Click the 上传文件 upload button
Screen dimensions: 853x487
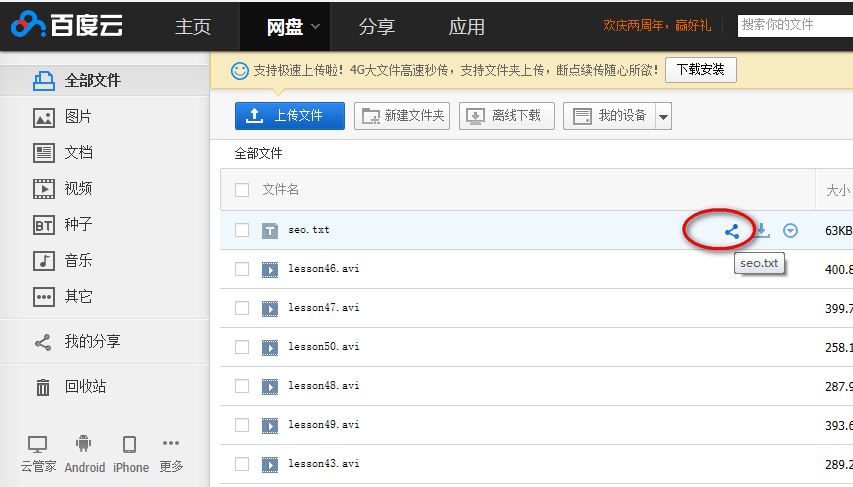point(289,116)
